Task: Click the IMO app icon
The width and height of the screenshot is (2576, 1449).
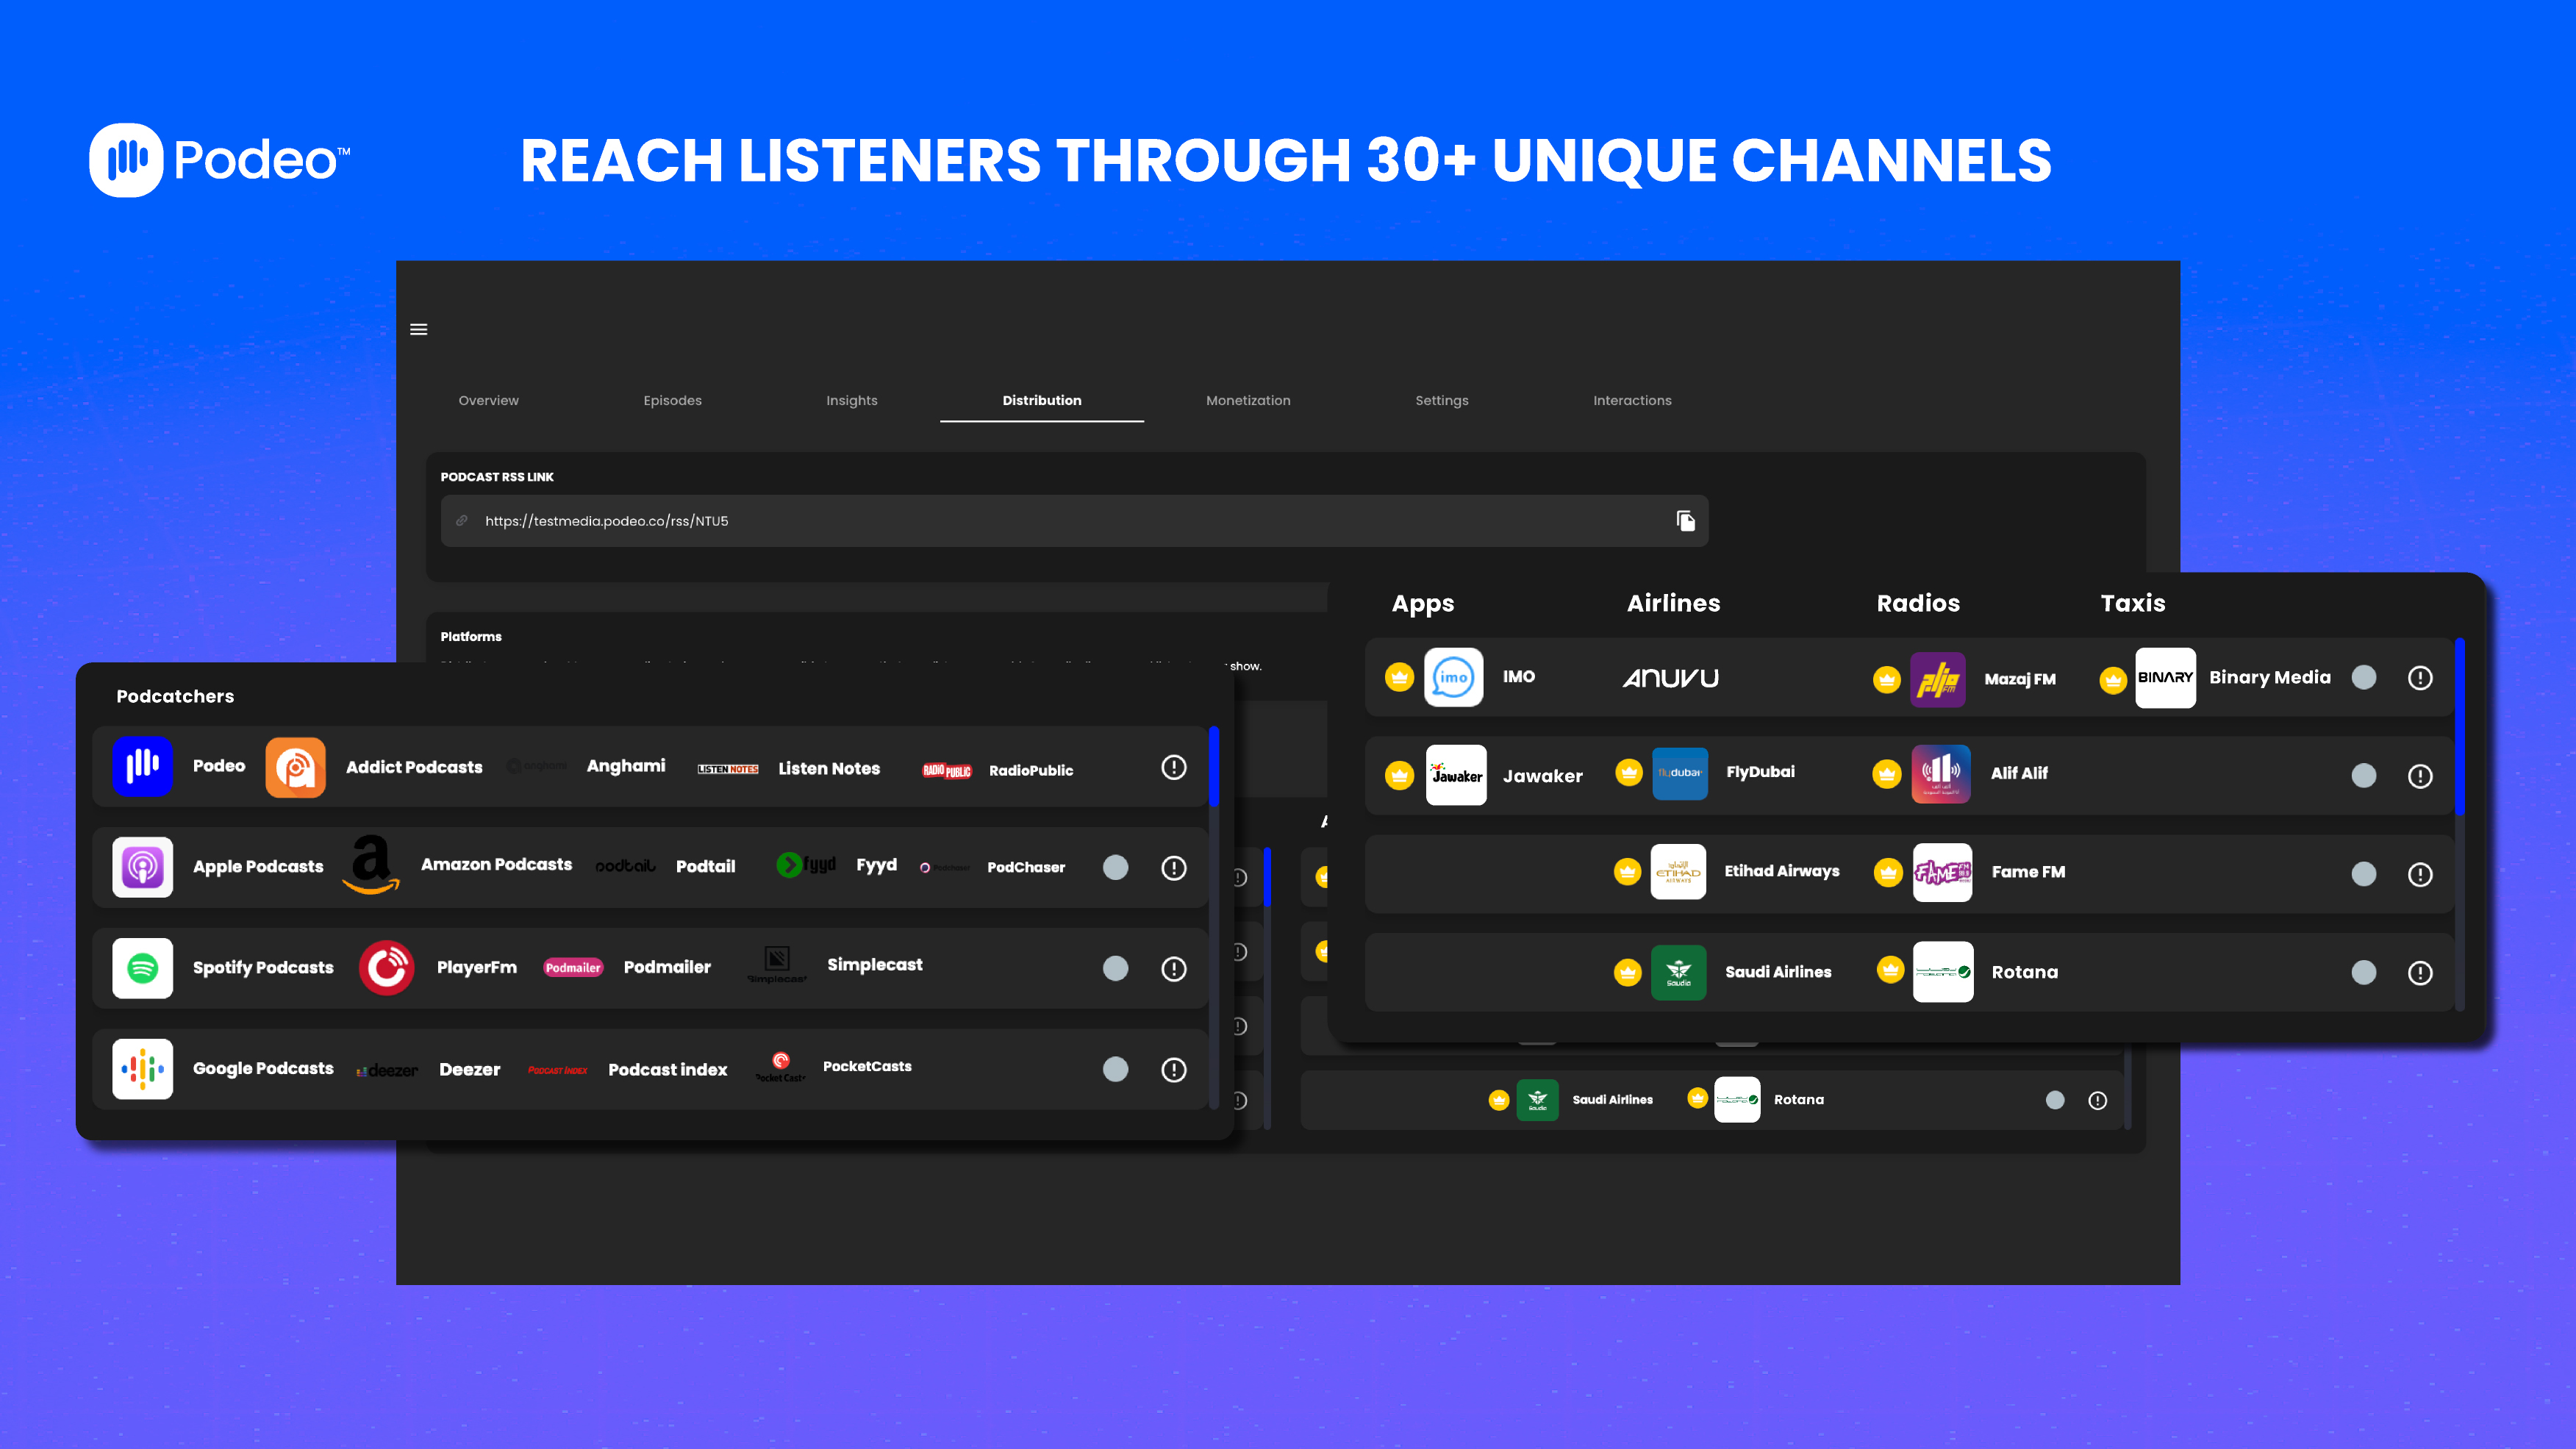Action: point(1453,677)
